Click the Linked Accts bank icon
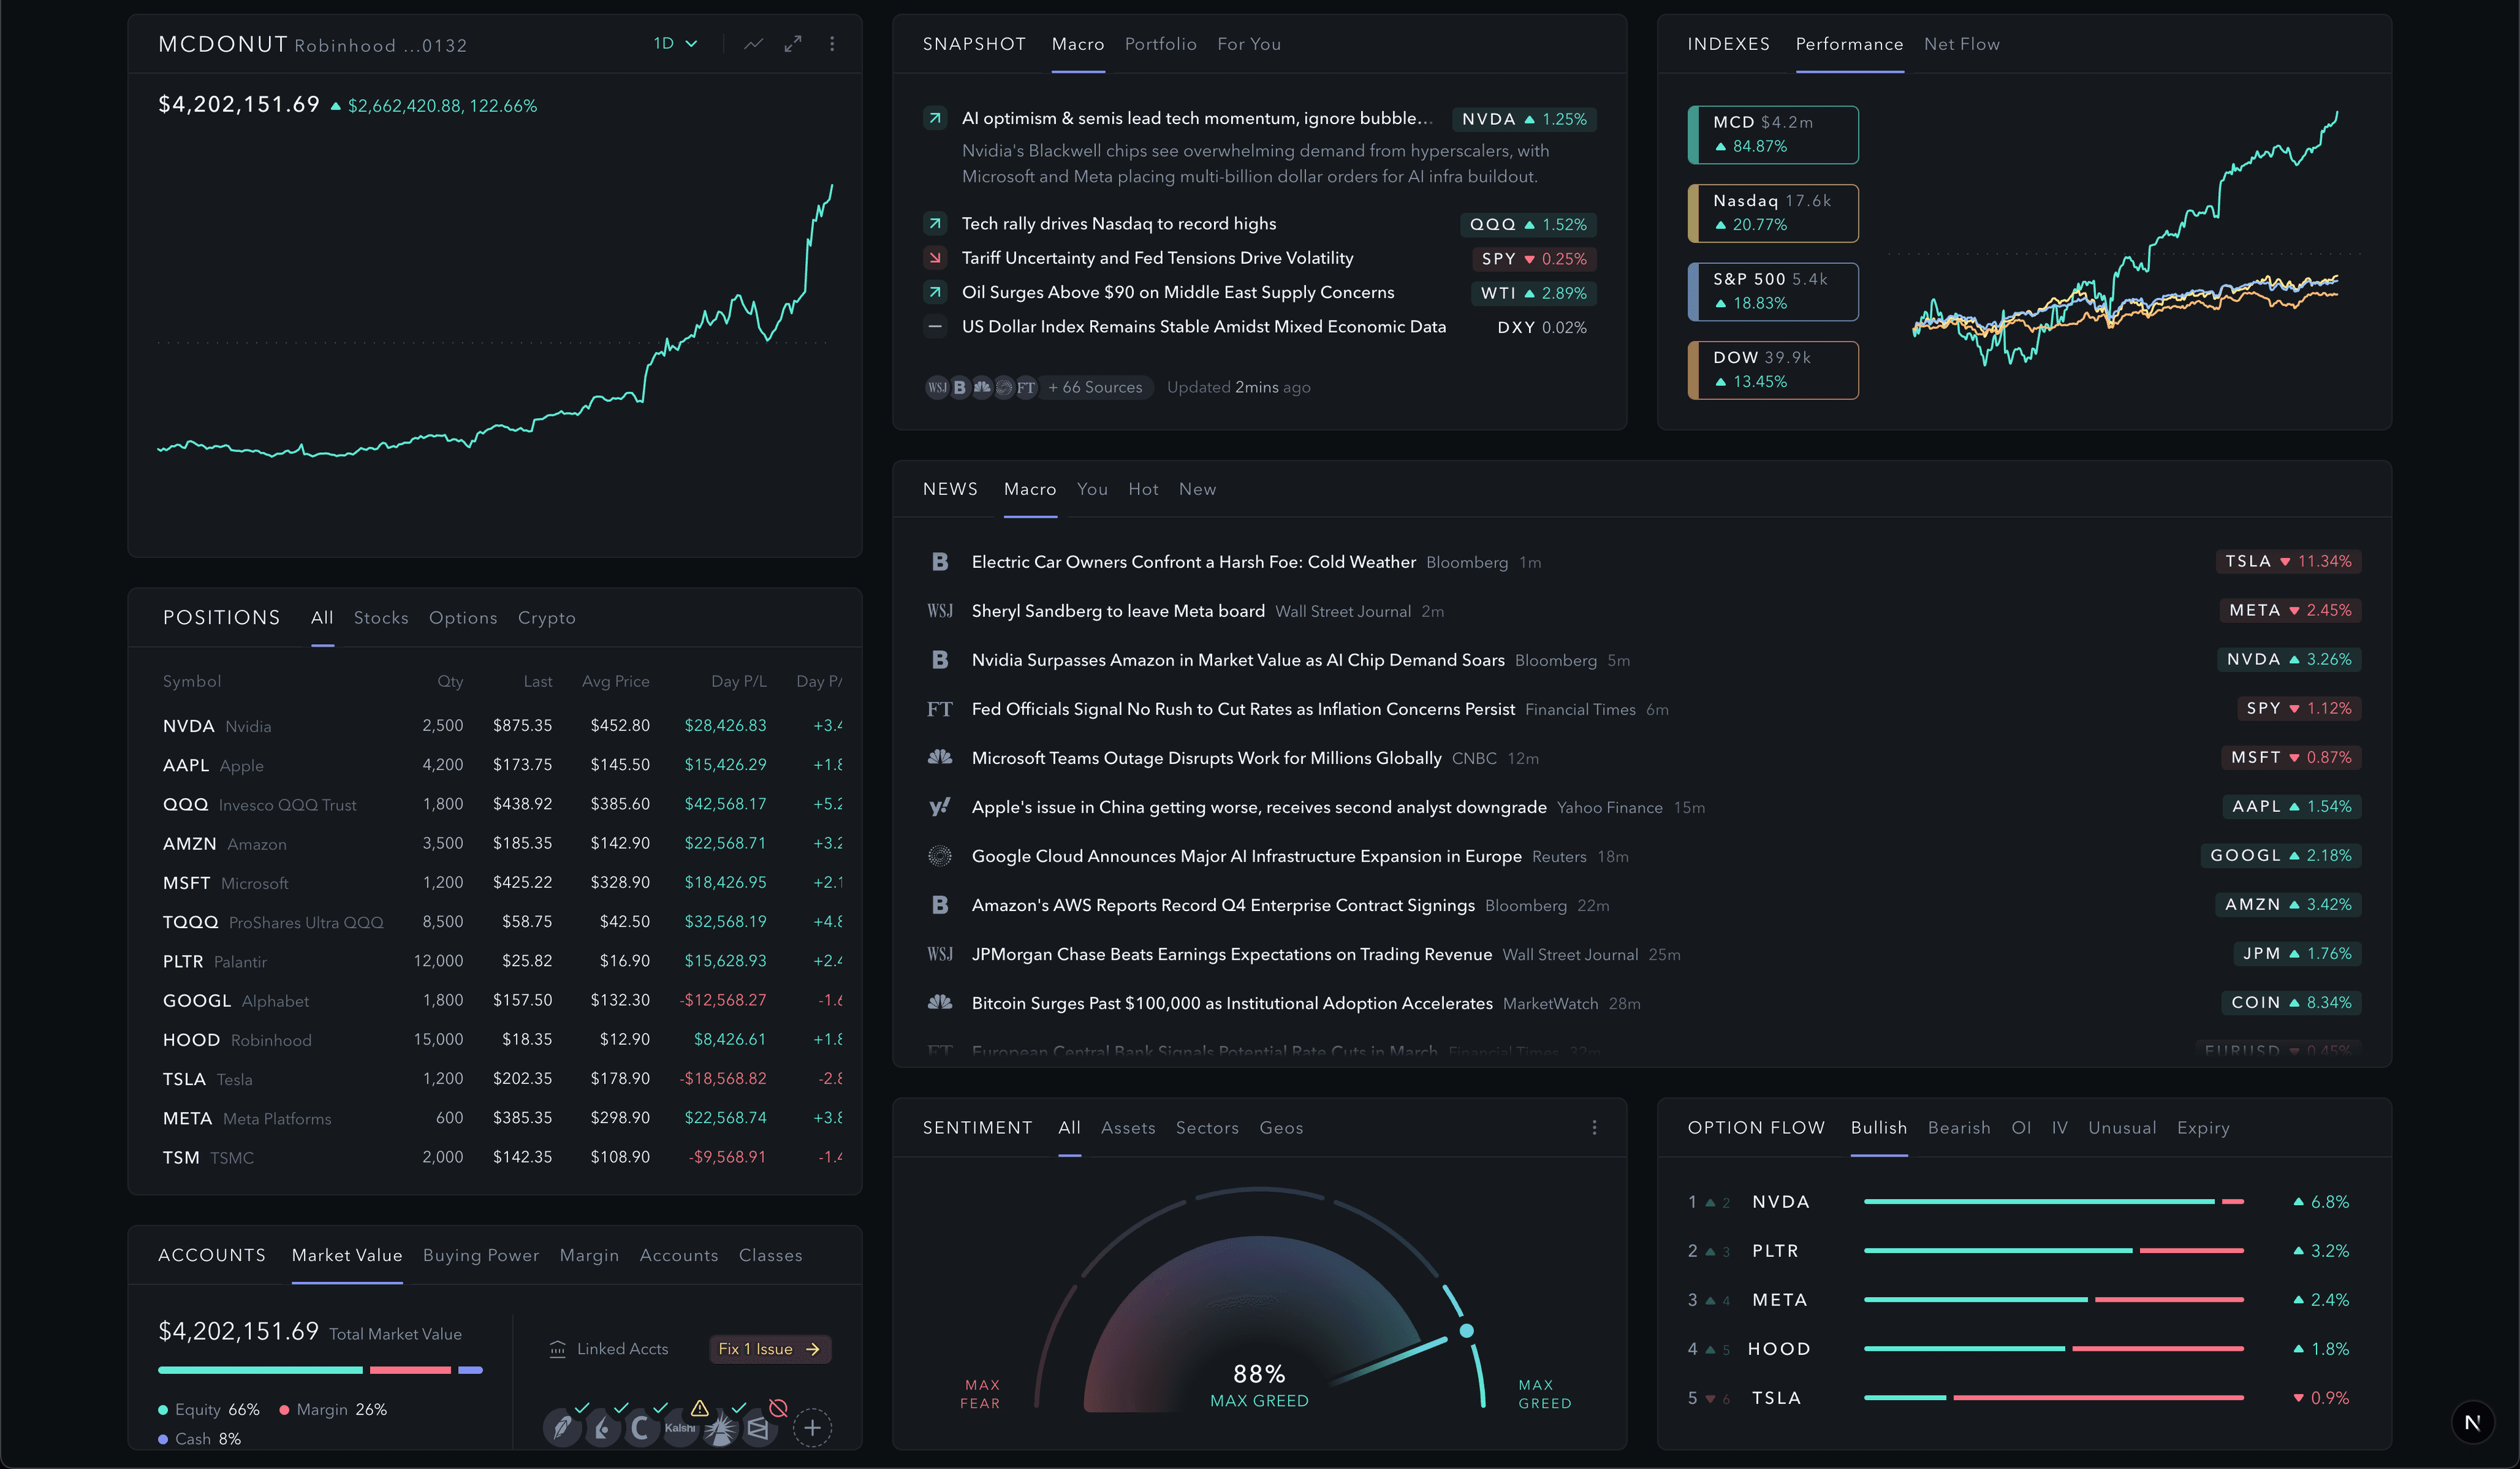The width and height of the screenshot is (2520, 1469). tap(557, 1349)
